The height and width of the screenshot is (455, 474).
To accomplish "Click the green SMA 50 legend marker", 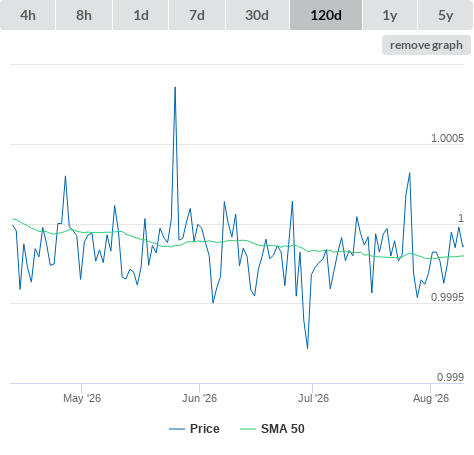I will point(248,429).
